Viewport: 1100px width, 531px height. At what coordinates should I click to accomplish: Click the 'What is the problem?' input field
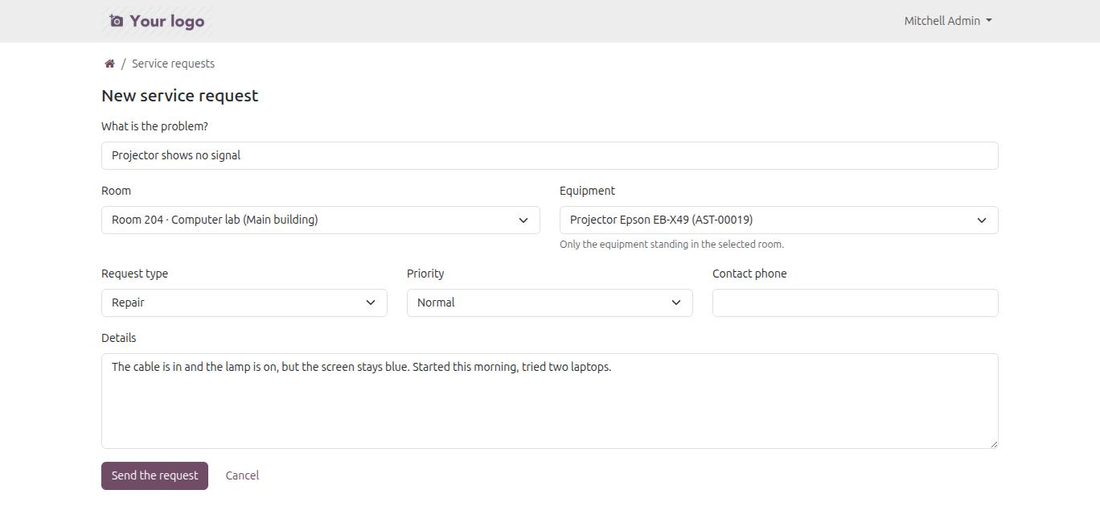(549, 156)
